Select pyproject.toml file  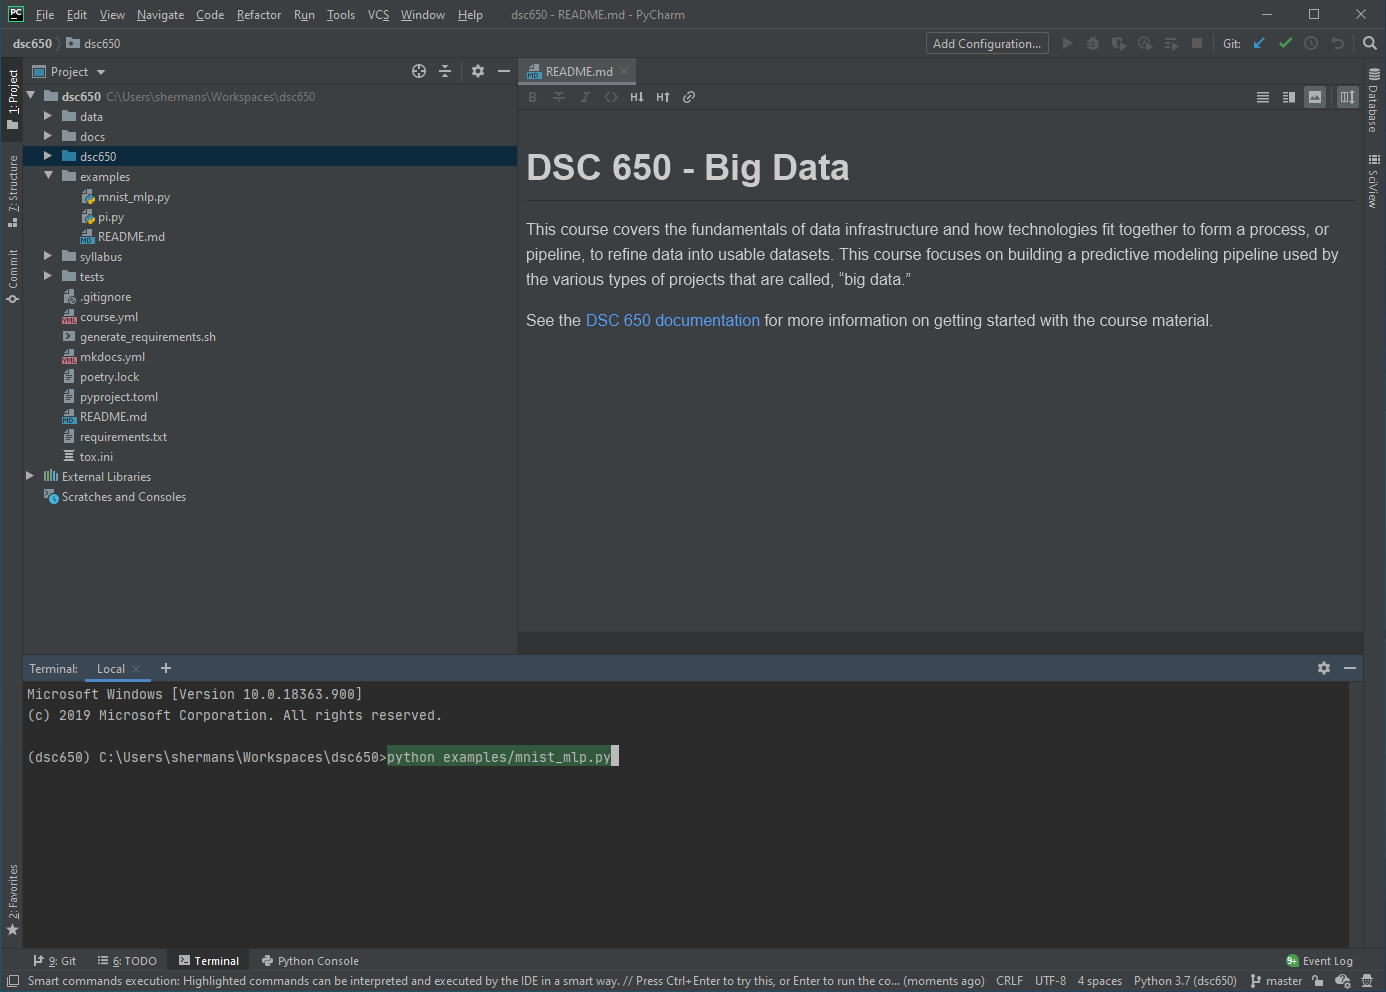(x=119, y=397)
